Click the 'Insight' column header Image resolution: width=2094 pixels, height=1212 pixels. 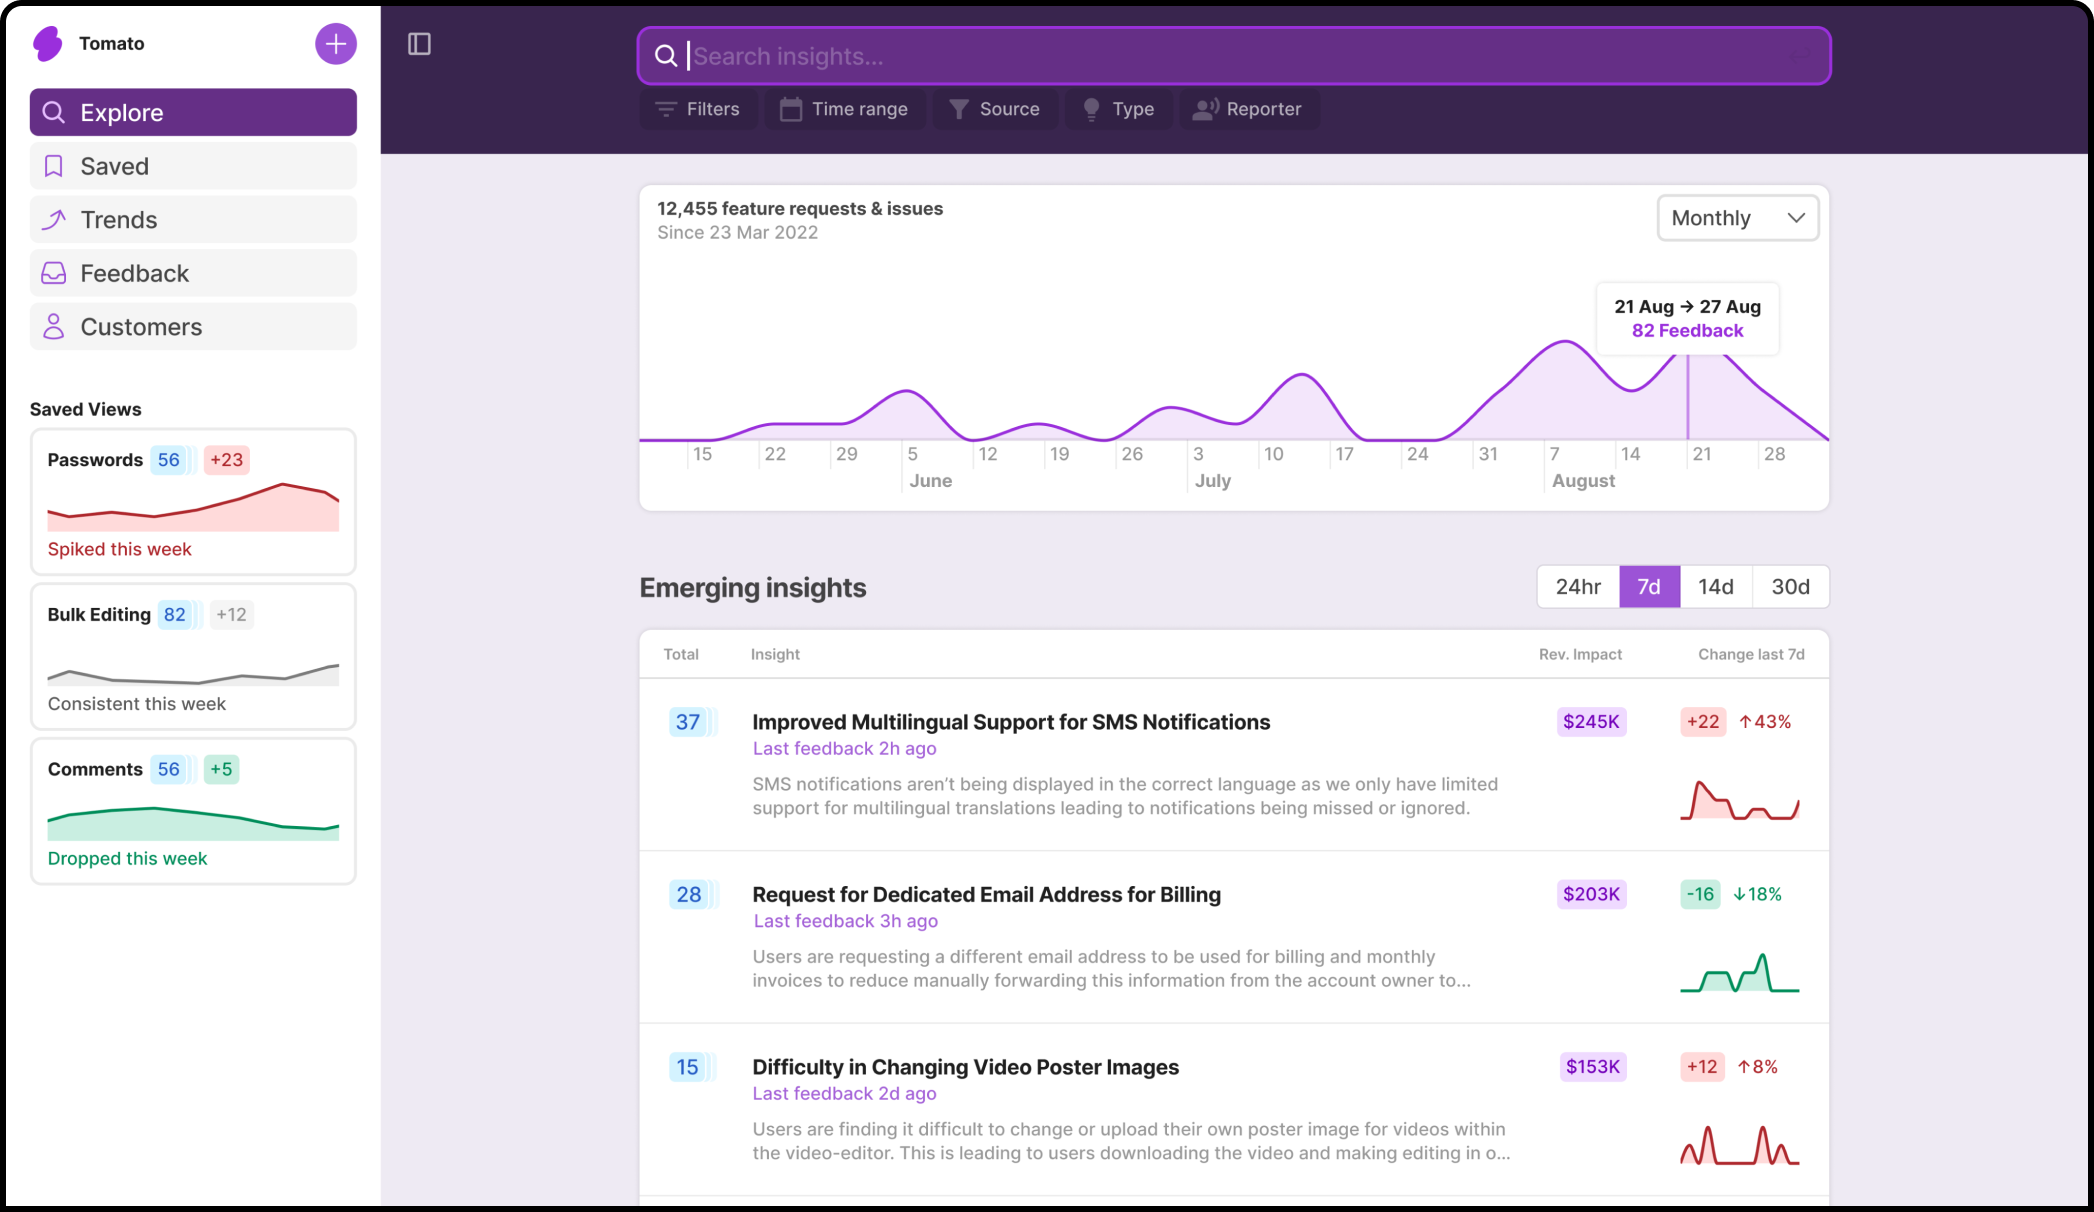coord(775,654)
